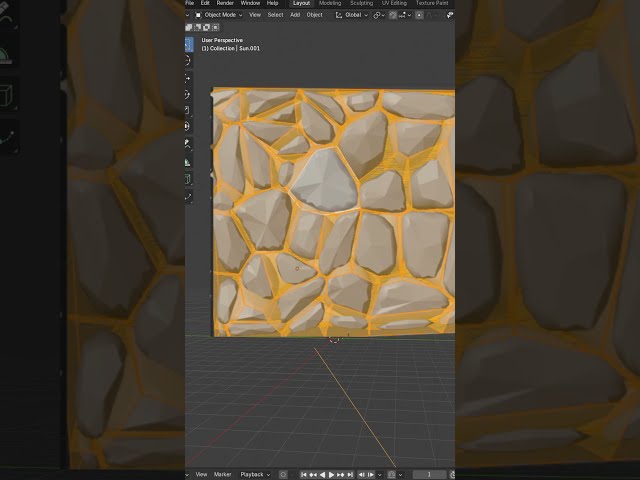This screenshot has width=640, height=480.
Task: Open the Object Mode dropdown
Action: tap(218, 15)
